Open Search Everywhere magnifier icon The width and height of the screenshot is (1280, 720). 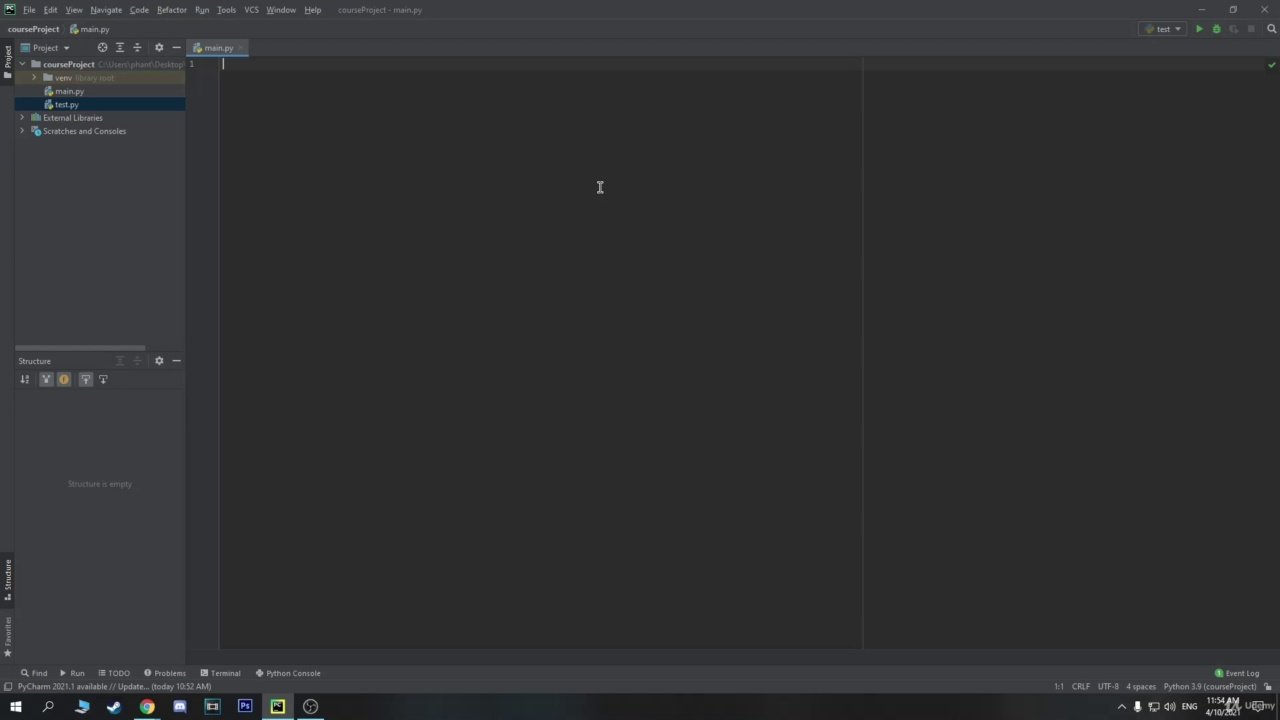(x=1272, y=29)
